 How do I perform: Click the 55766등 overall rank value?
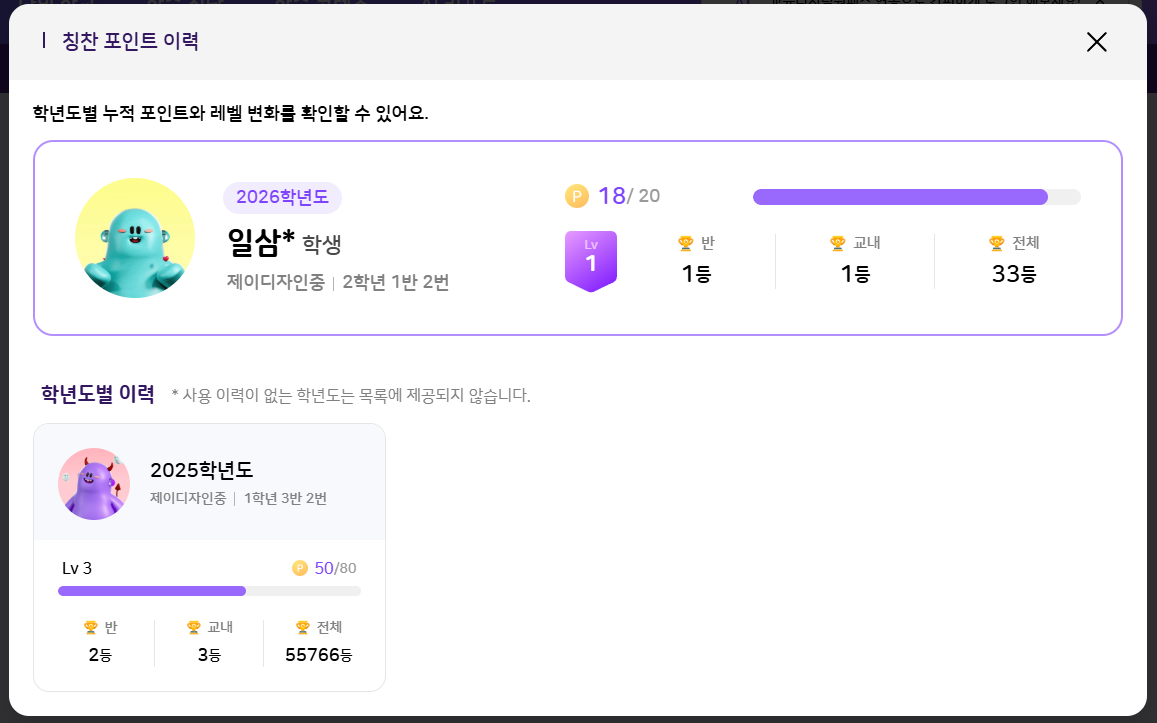pyautogui.click(x=319, y=655)
